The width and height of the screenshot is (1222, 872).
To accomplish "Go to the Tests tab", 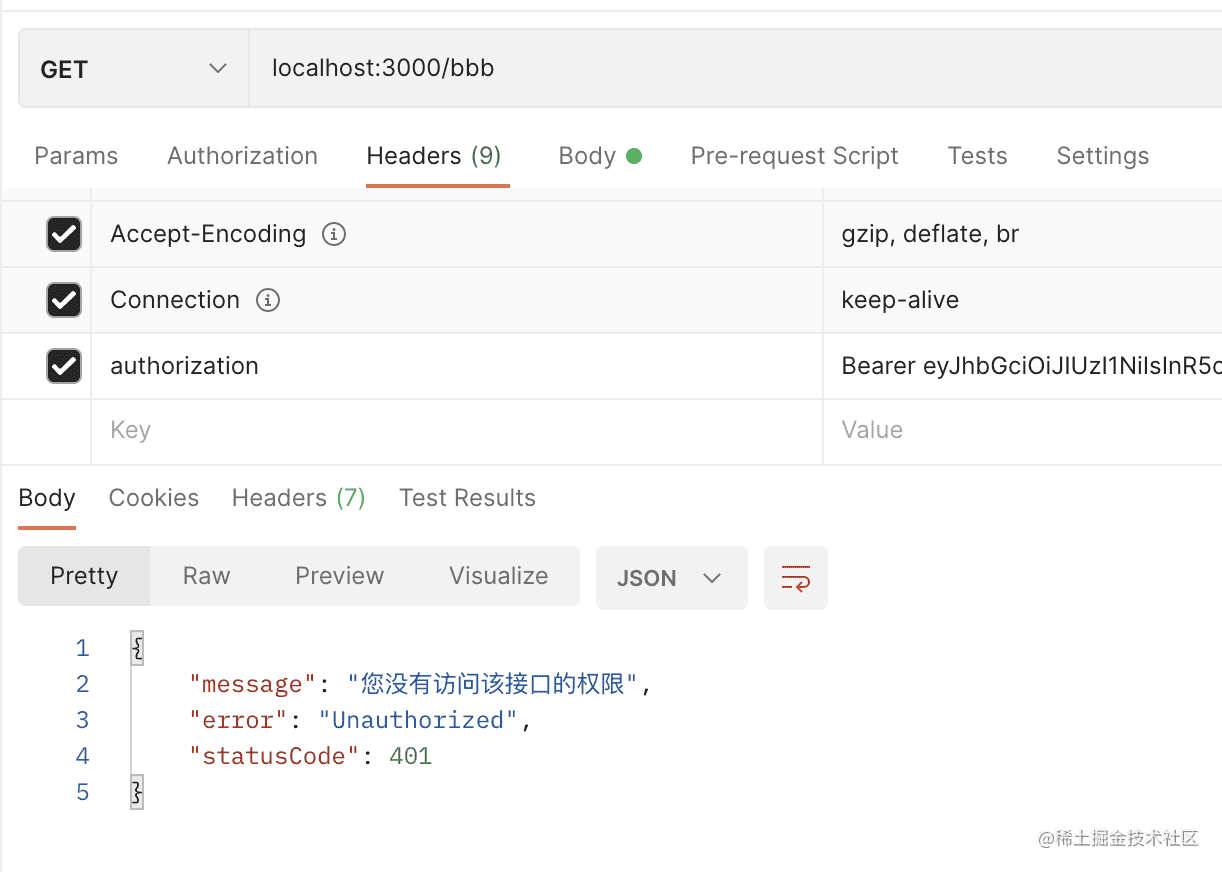I will tap(977, 156).
